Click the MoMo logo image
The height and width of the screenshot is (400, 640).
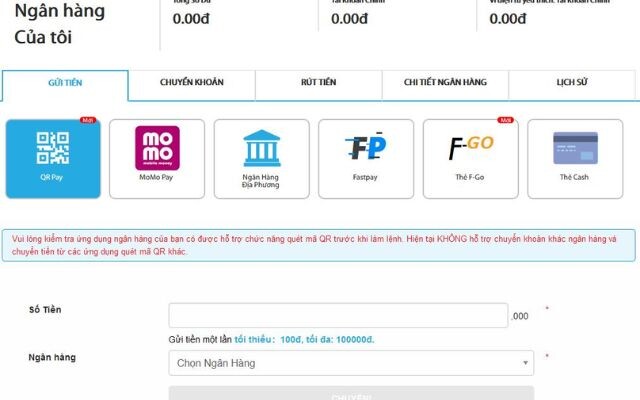(158, 148)
